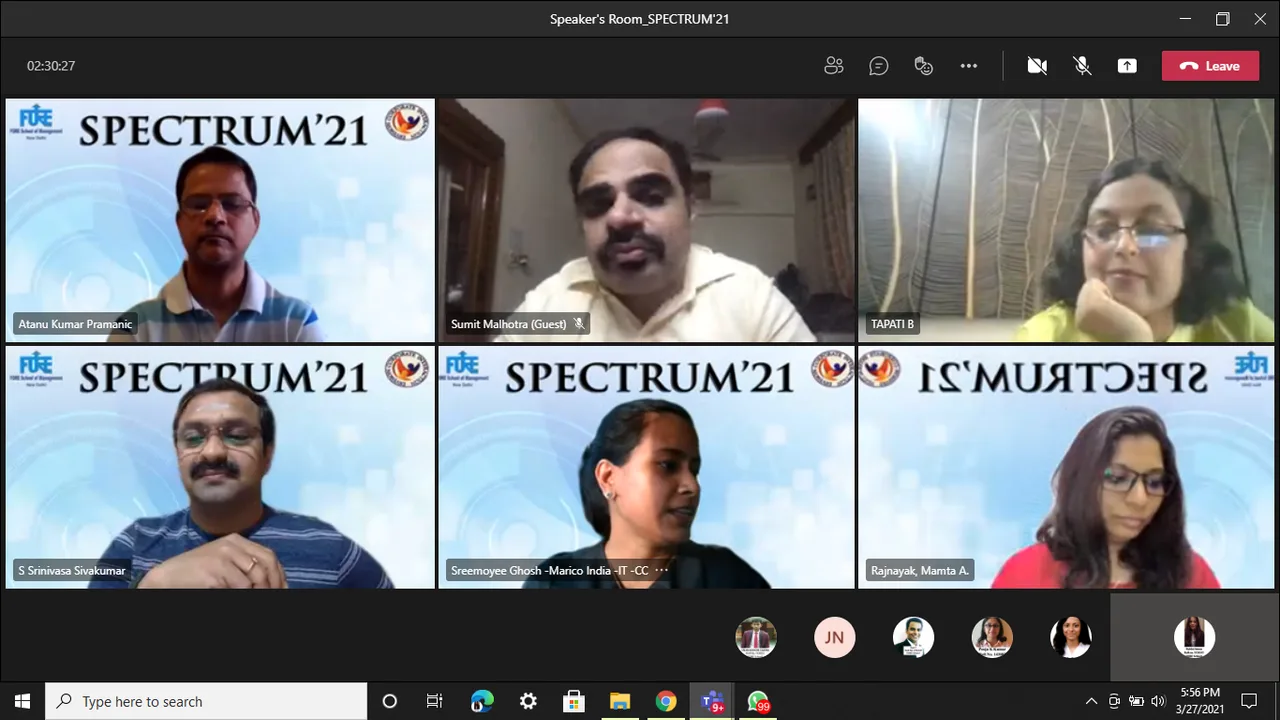1280x720 pixels.
Task: Select S Srinivasa Sivakumar video tile
Action: 220,467
